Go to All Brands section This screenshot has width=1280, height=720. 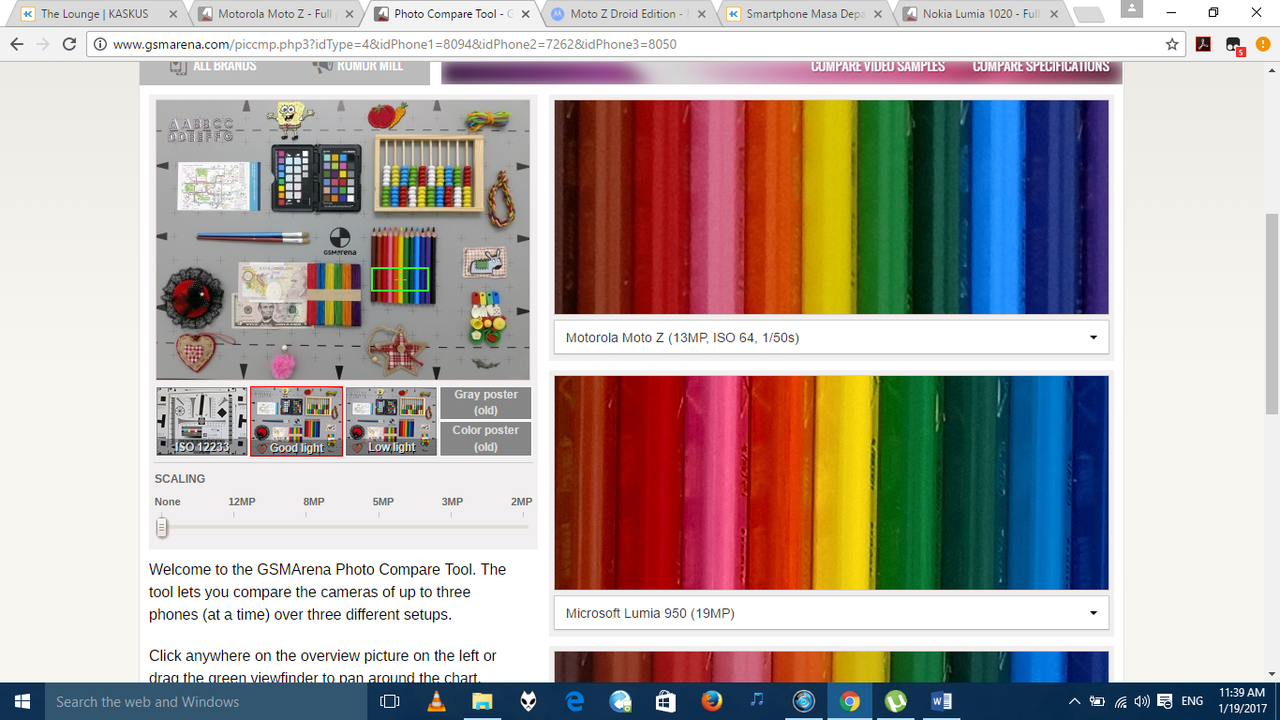(212, 66)
